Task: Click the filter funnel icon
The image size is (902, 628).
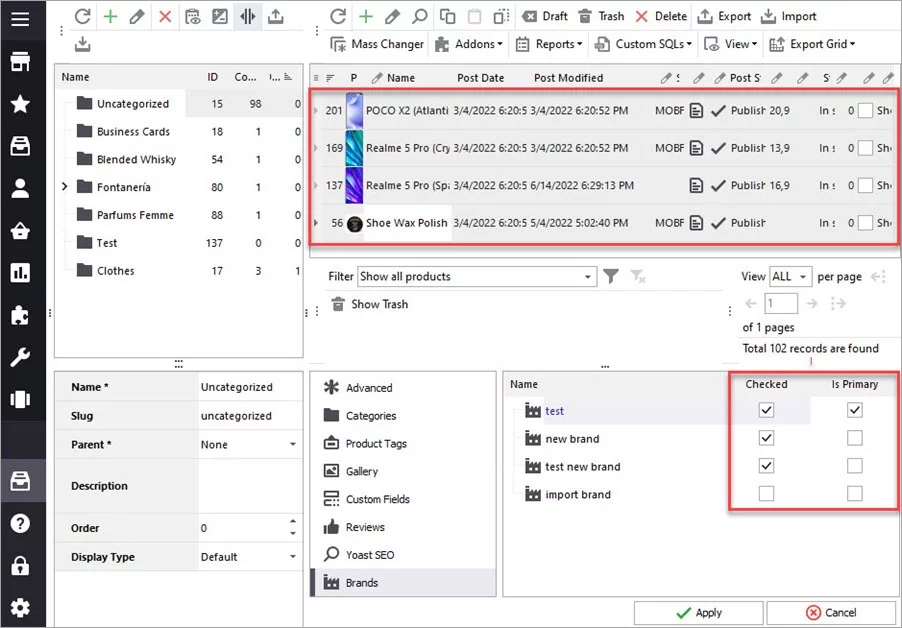Action: (611, 277)
